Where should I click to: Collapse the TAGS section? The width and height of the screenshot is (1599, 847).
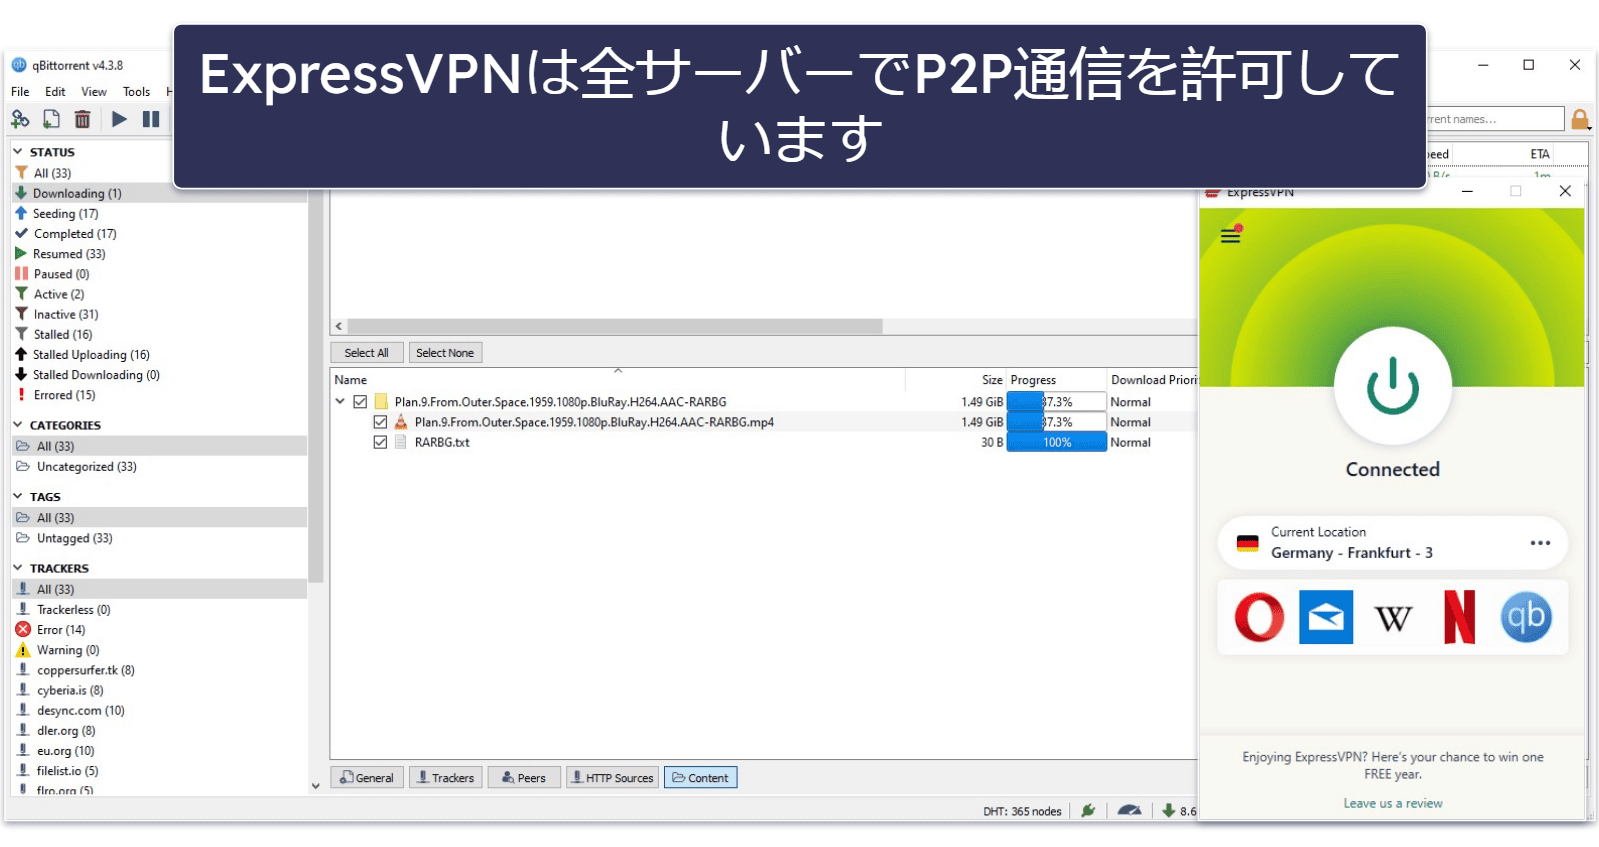[x=17, y=496]
